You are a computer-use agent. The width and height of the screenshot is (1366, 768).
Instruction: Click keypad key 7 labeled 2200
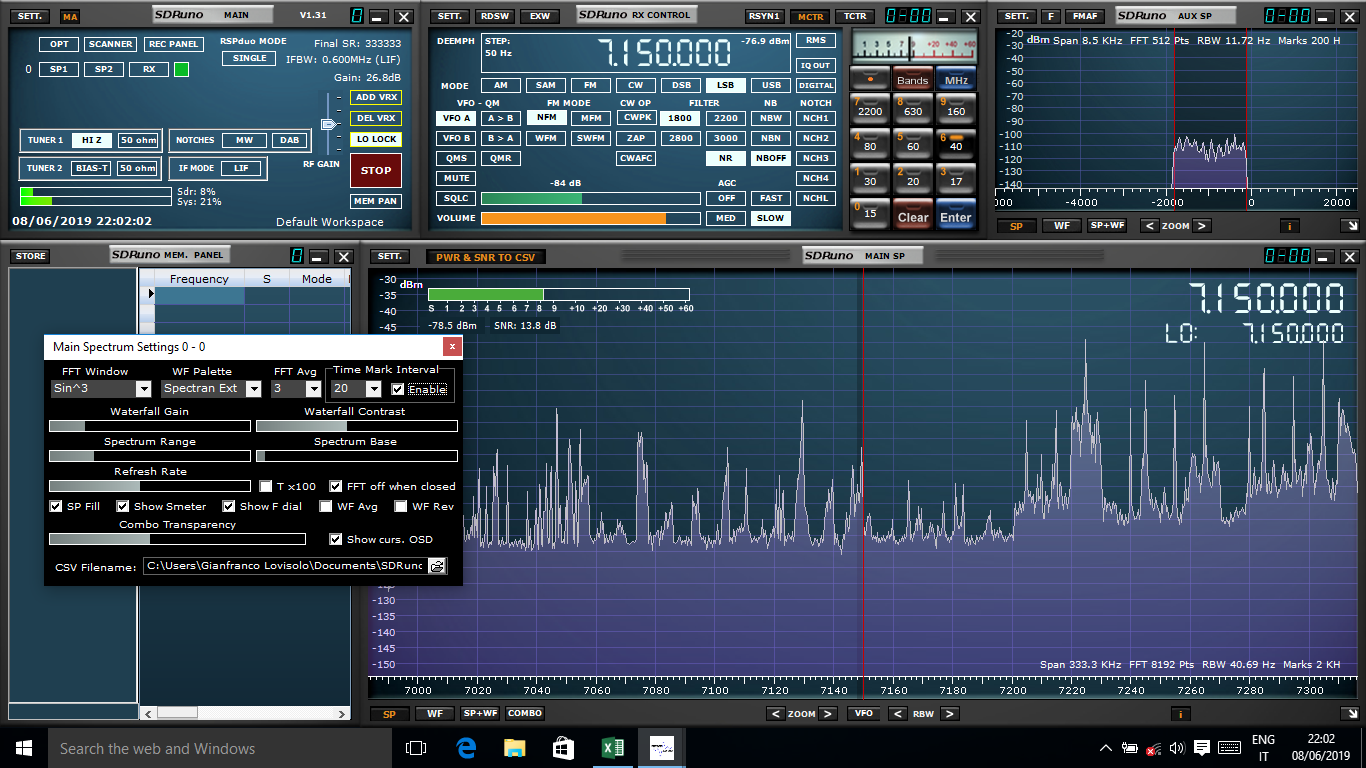click(x=869, y=107)
